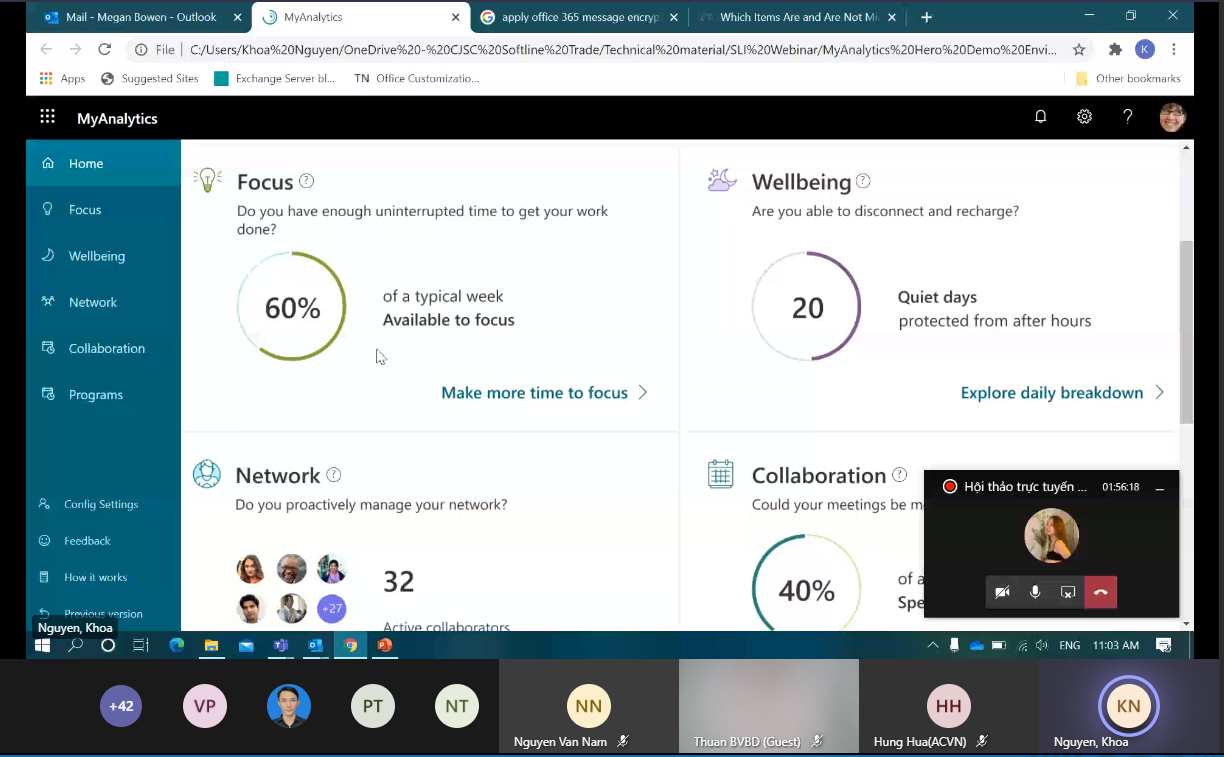Screen dimensions: 1224x757
Task: Open Config Settings in the sidebar
Action: [103, 504]
